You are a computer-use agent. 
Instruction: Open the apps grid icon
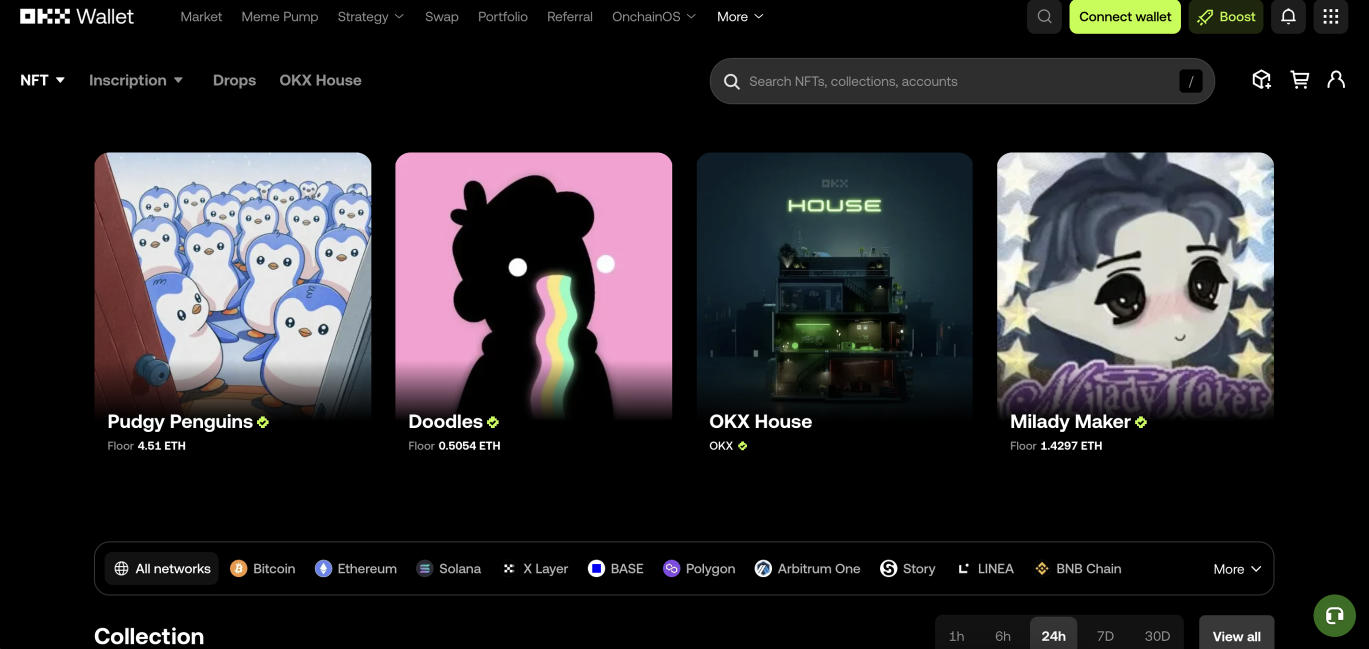tap(1331, 17)
